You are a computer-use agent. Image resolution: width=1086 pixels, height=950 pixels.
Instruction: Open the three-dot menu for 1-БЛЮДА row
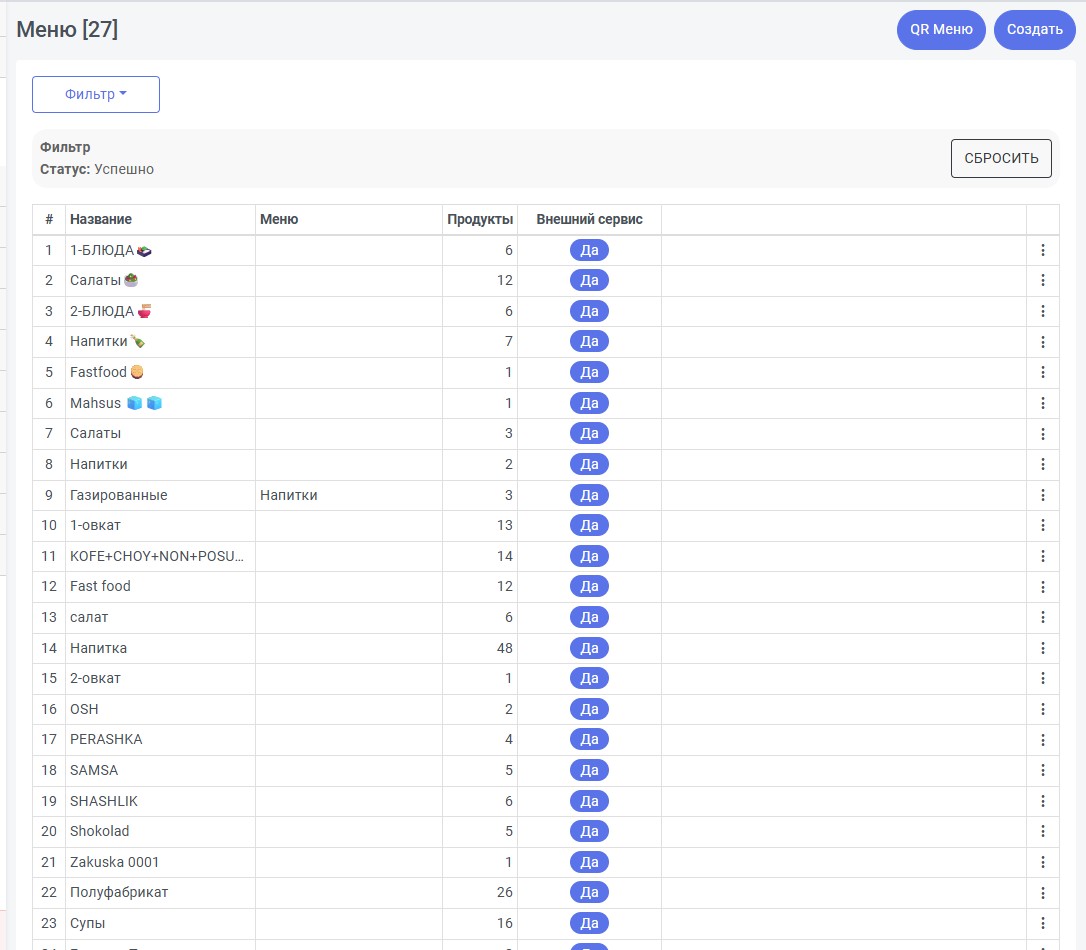pyautogui.click(x=1042, y=250)
